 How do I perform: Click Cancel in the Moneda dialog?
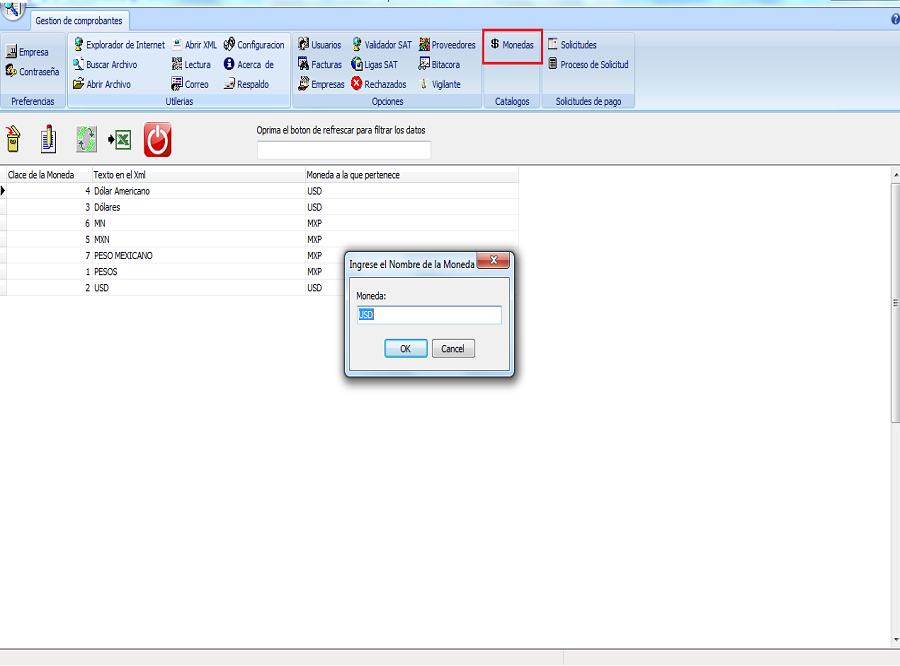click(x=453, y=349)
